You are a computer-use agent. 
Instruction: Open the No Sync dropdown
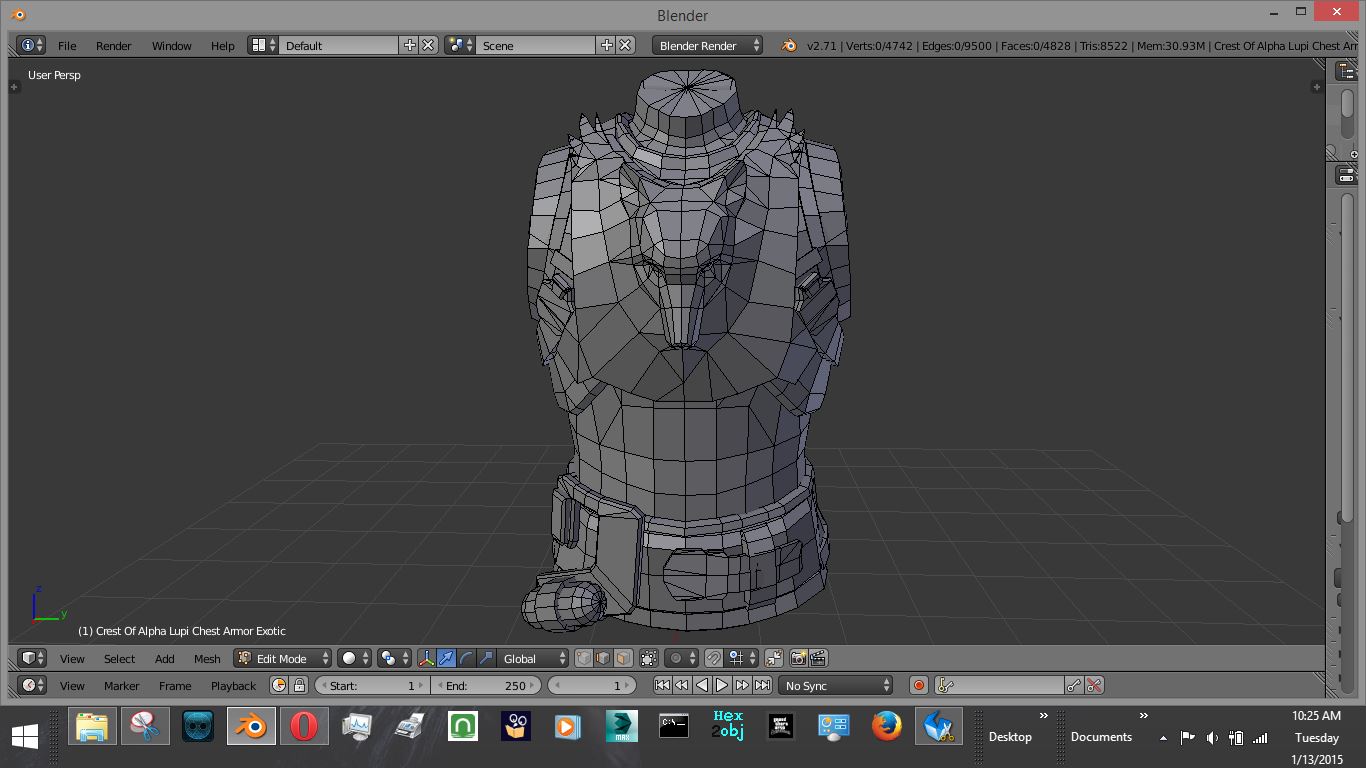pos(836,685)
